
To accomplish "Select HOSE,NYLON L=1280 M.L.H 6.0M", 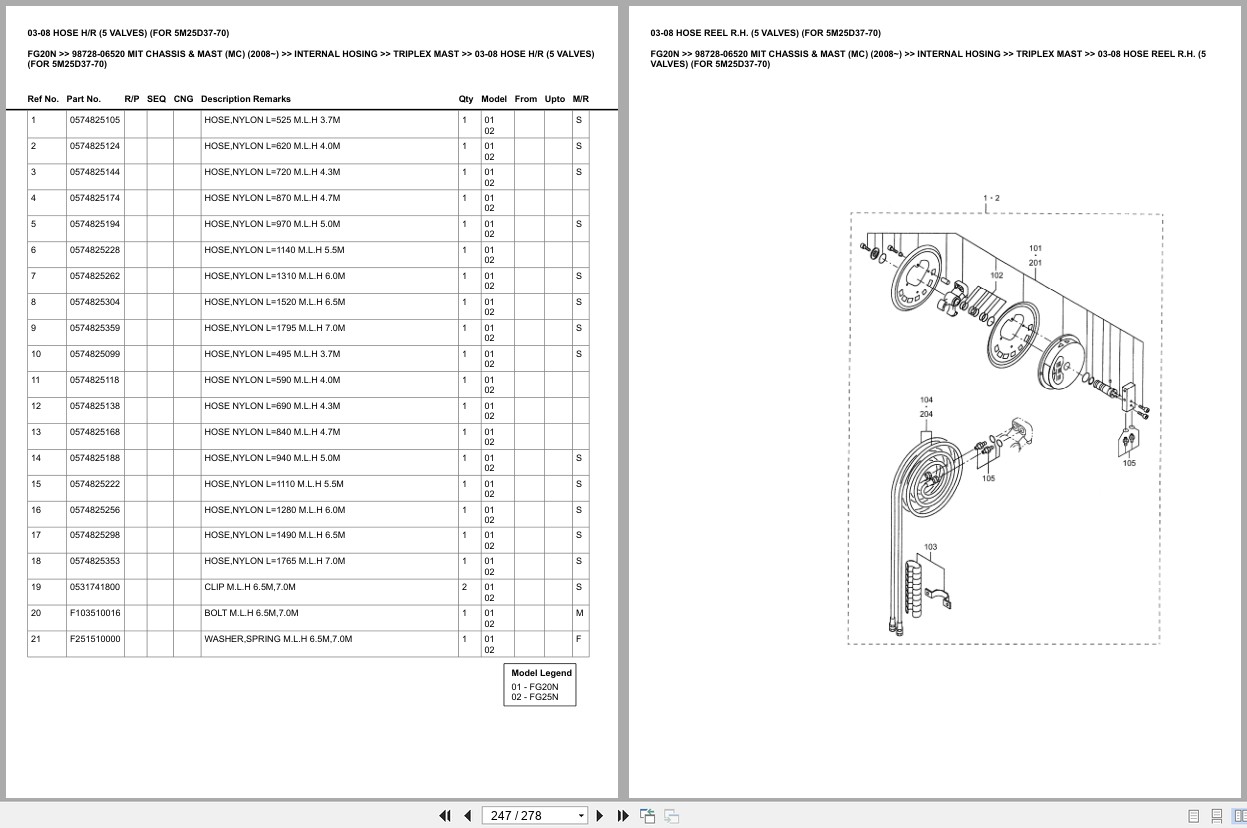I will 274,510.
